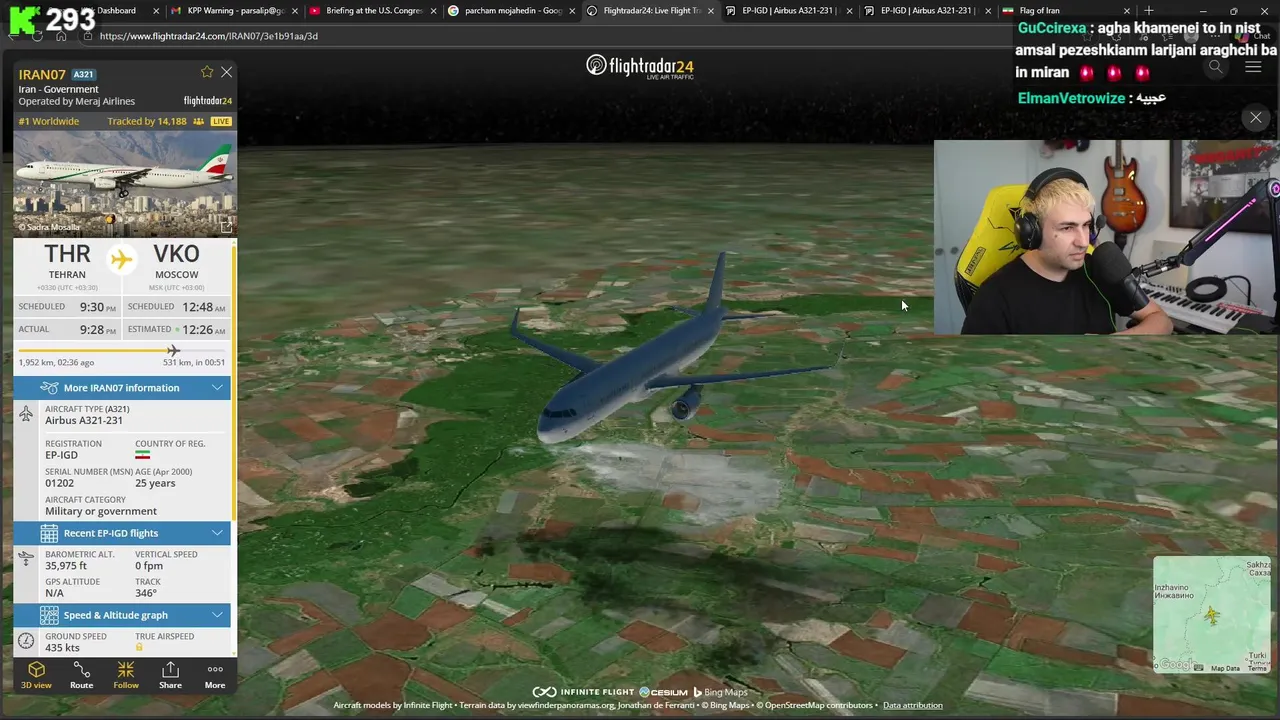Click the Infinite Flight logo
1280x720 pixels.
(583, 692)
